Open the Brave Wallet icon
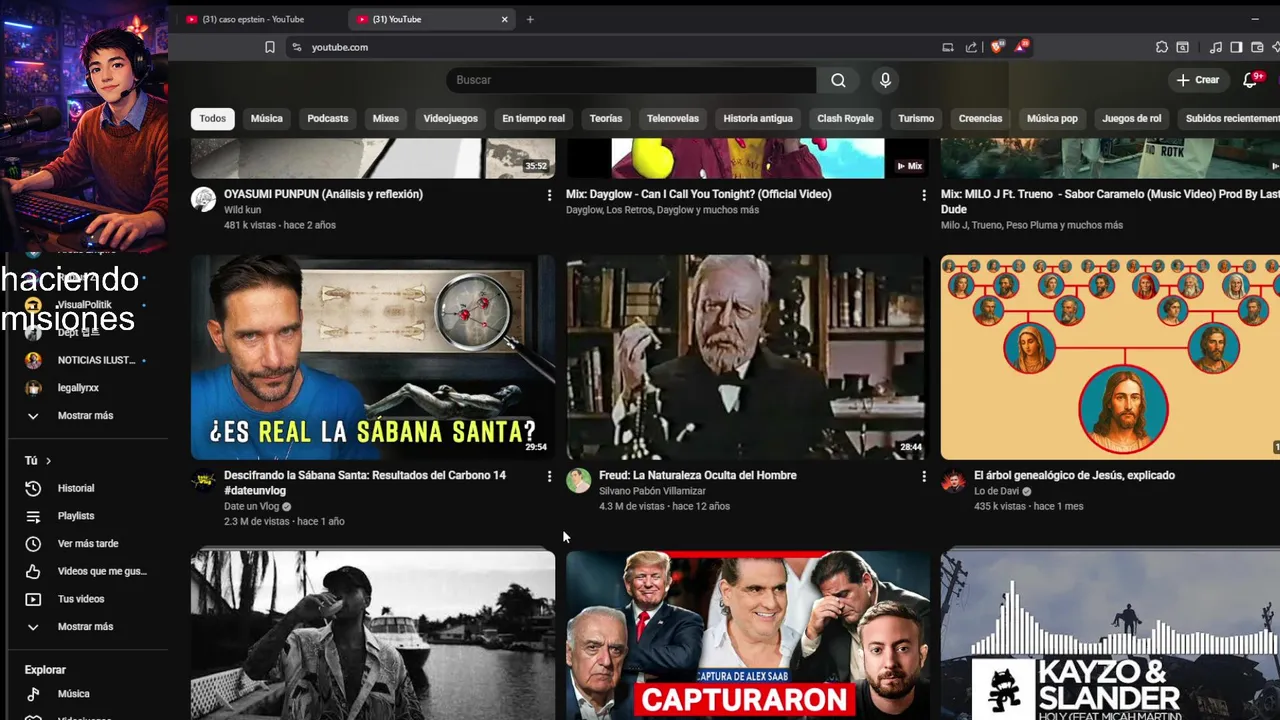 click(x=1257, y=47)
